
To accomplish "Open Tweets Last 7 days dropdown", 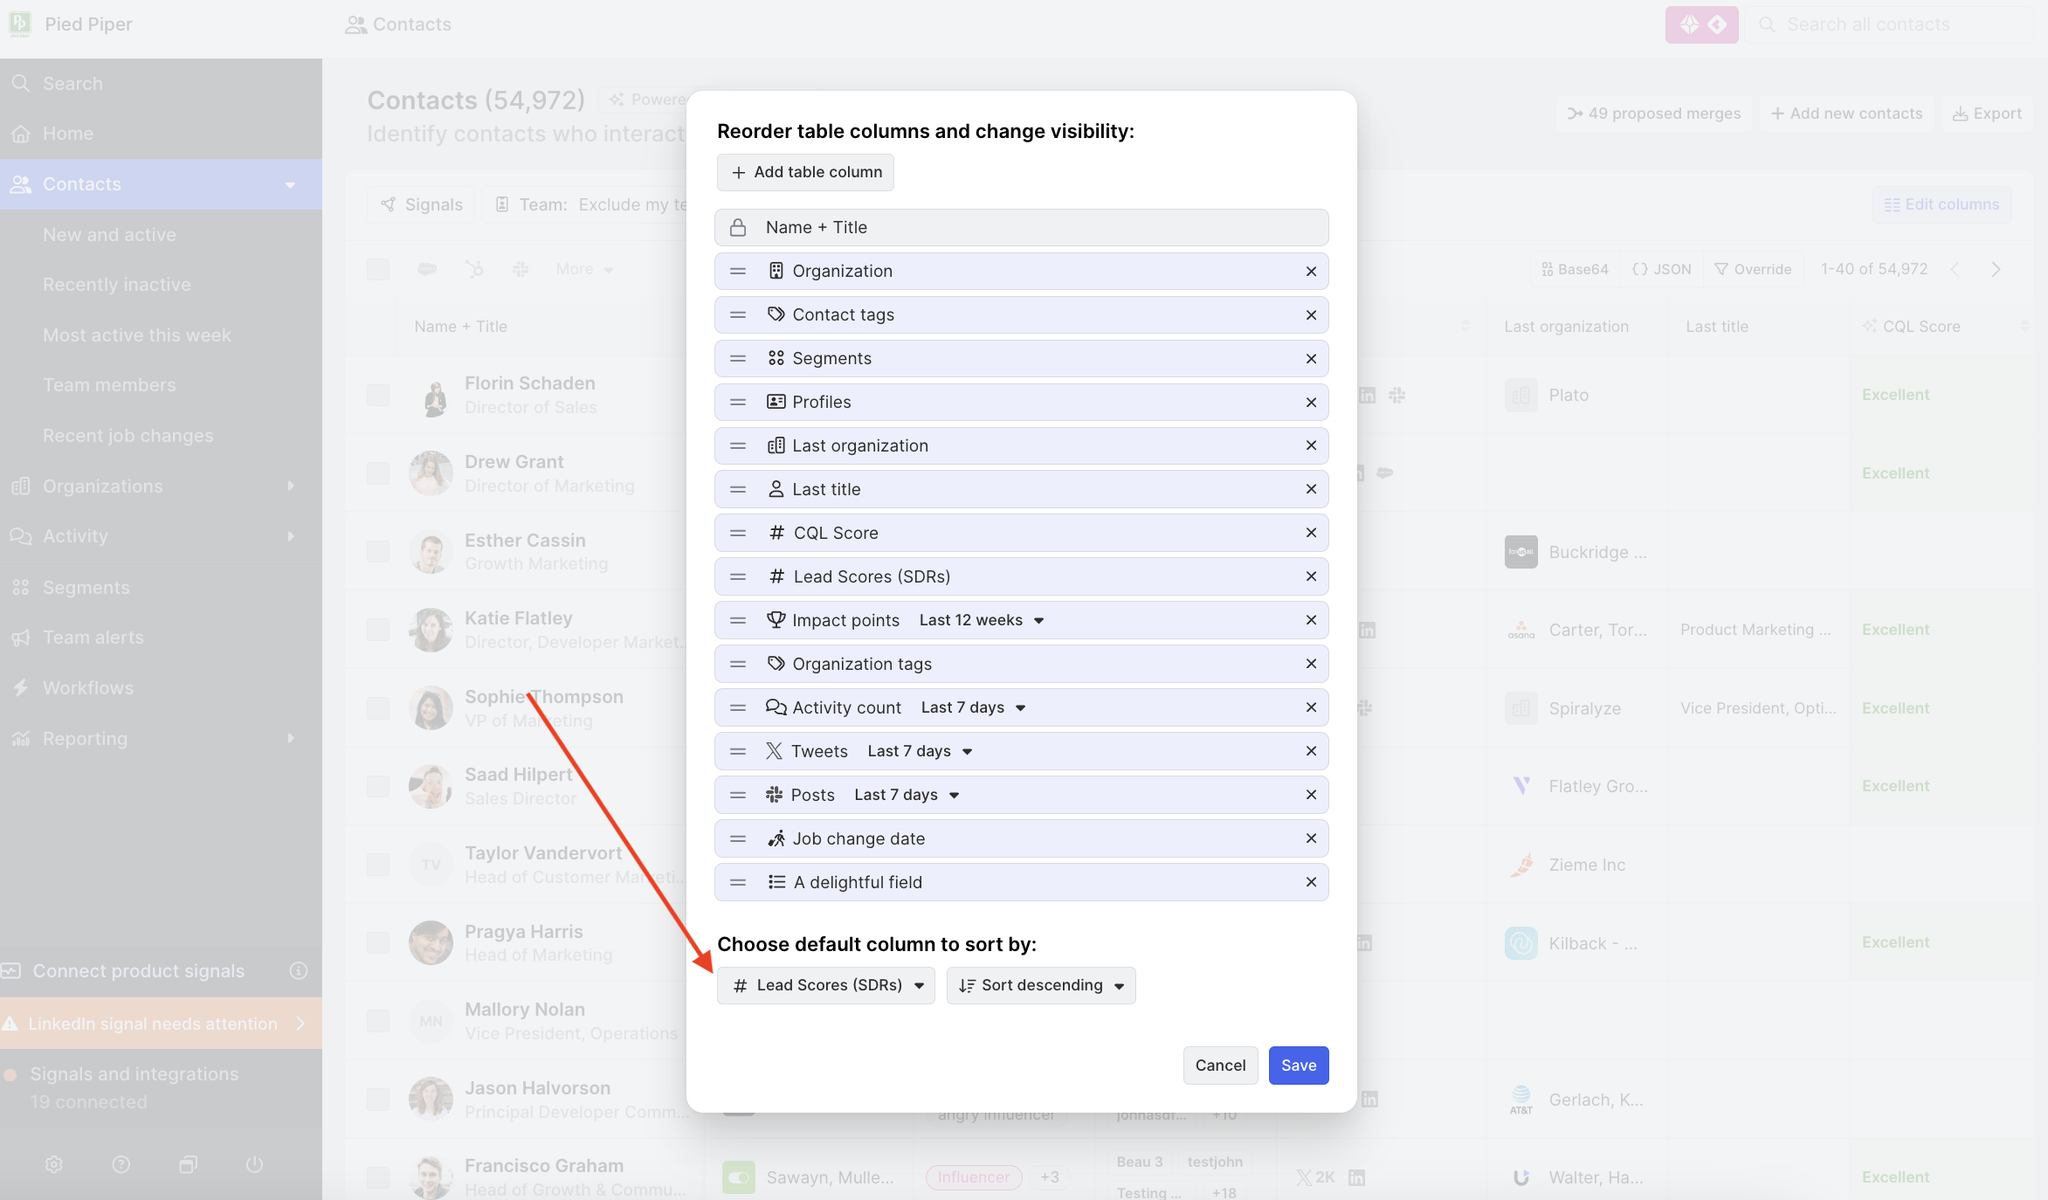I will point(920,751).
